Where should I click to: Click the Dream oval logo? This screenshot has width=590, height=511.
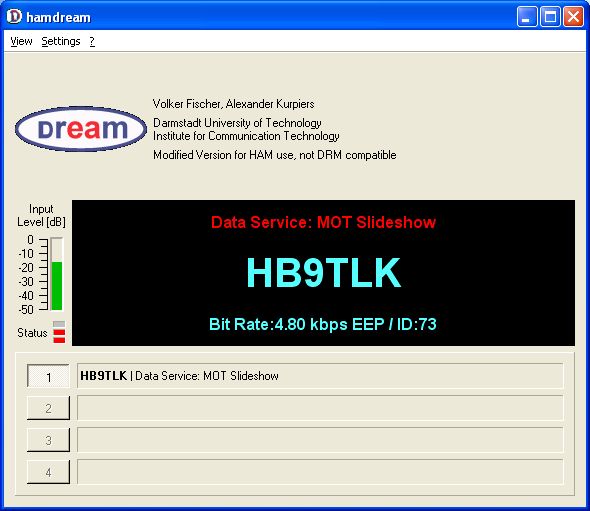pos(81,129)
